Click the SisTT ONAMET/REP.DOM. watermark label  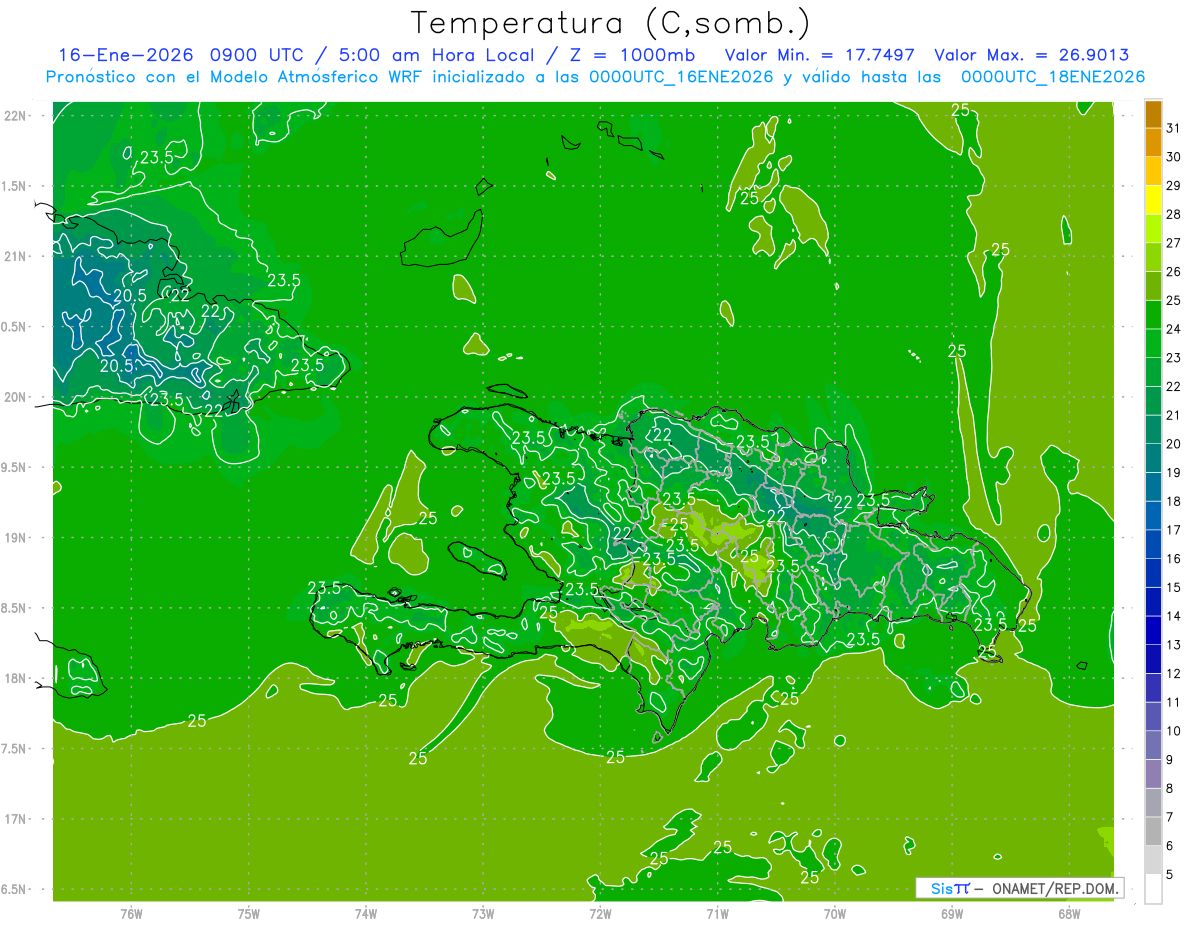1019,888
